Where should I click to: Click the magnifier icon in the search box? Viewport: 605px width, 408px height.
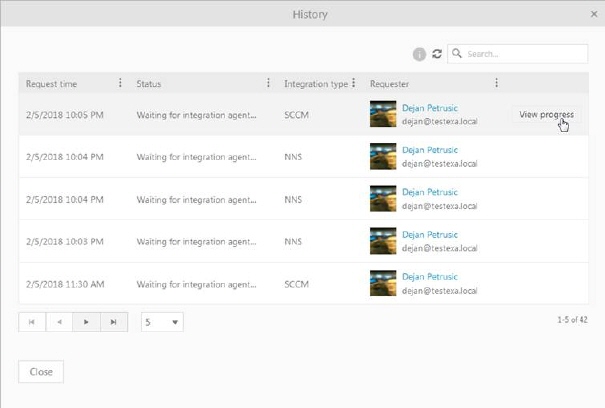457,54
